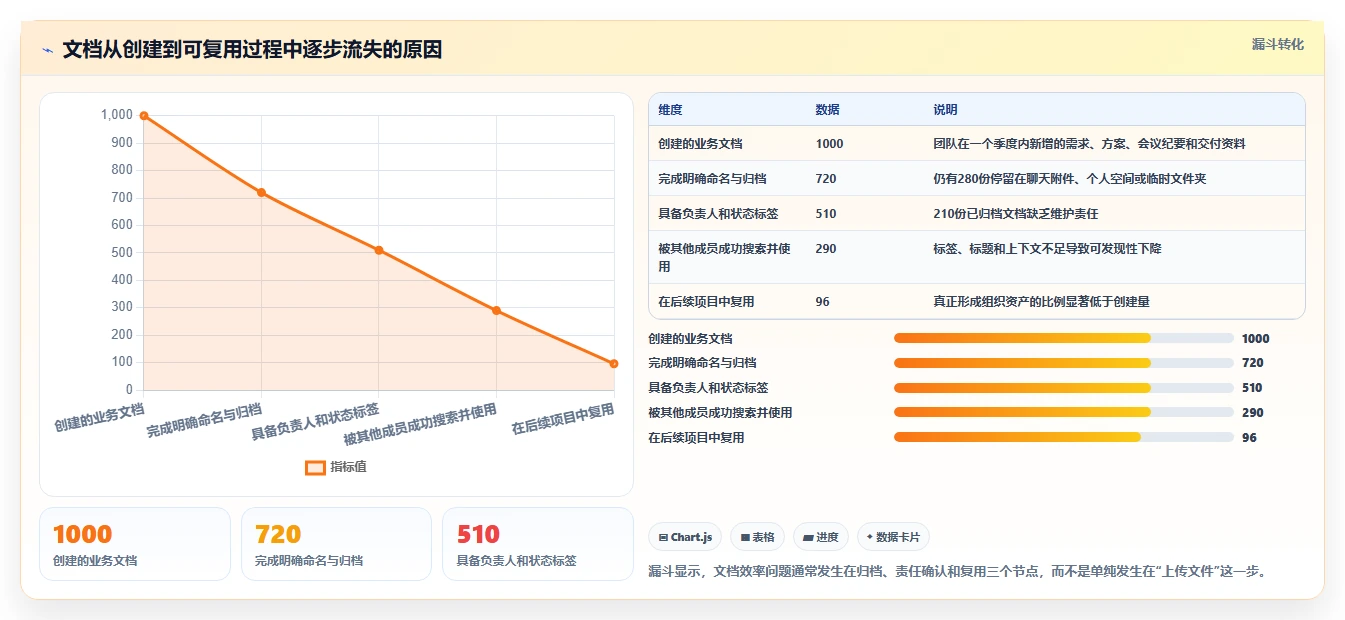Click the progress value 96 label

tap(1249, 437)
